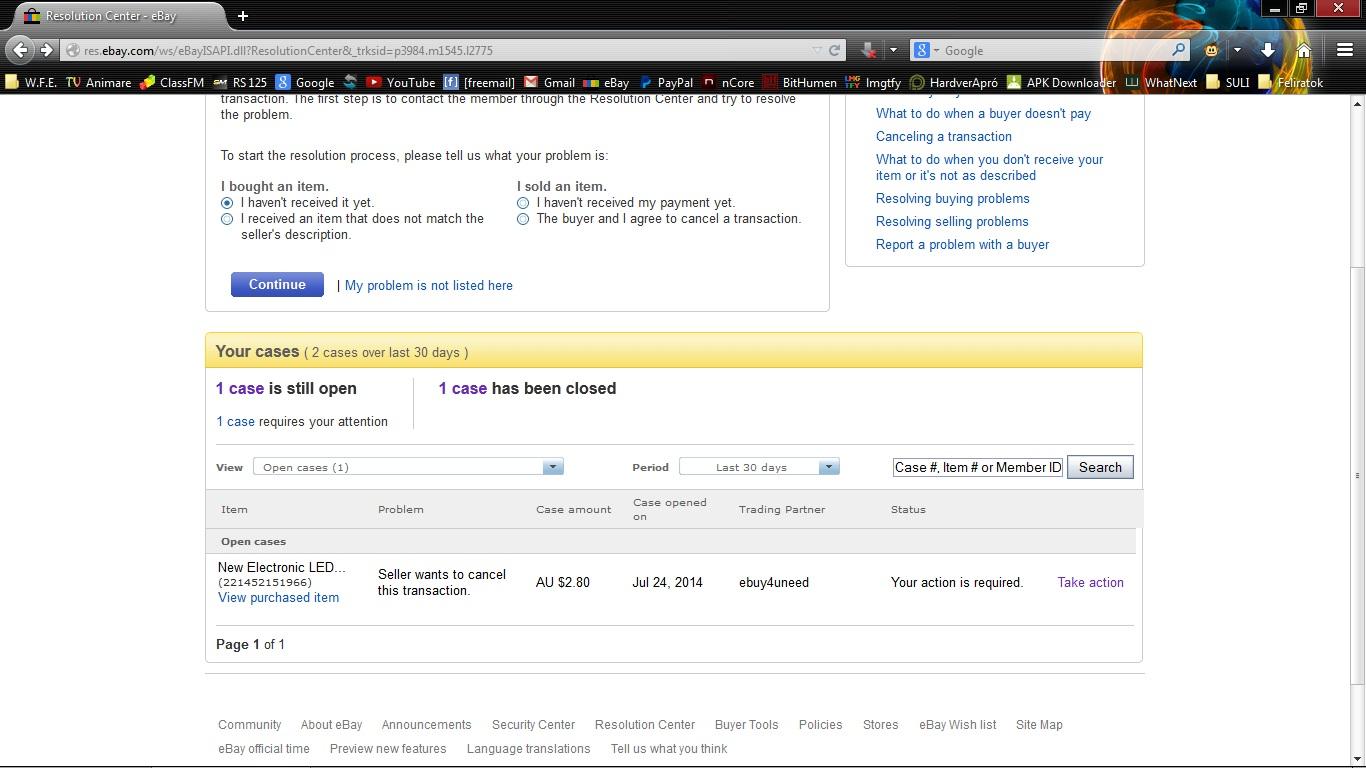Open the dropdown next to the blocker icon

tap(893, 50)
